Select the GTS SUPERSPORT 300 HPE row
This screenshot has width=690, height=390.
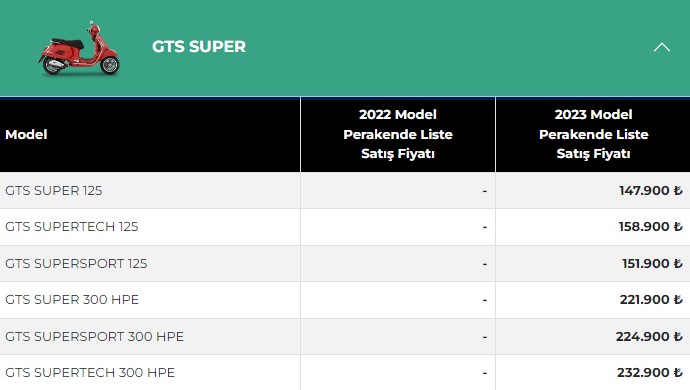pyautogui.click(x=345, y=337)
